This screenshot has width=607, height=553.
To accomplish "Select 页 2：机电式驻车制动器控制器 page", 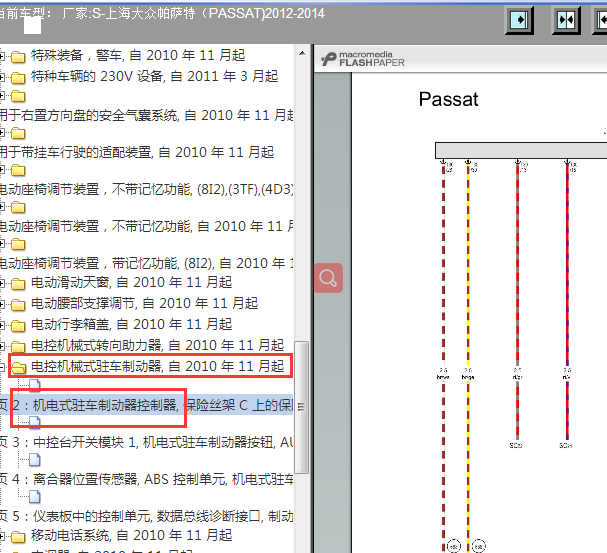I will click(x=146, y=405).
